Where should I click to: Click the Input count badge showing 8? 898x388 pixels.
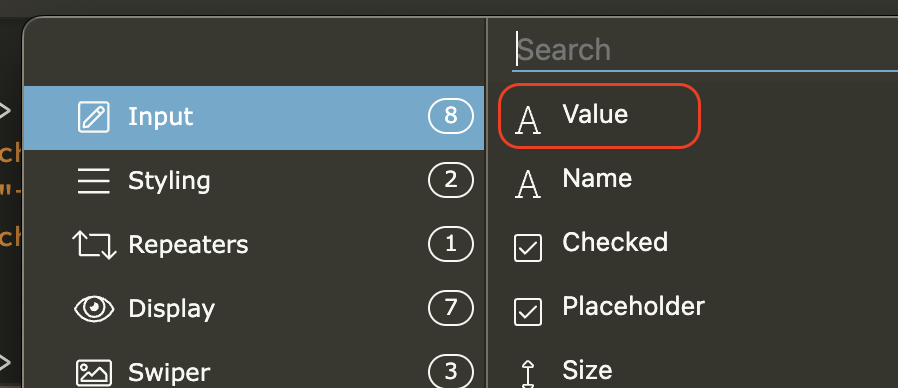(x=451, y=116)
